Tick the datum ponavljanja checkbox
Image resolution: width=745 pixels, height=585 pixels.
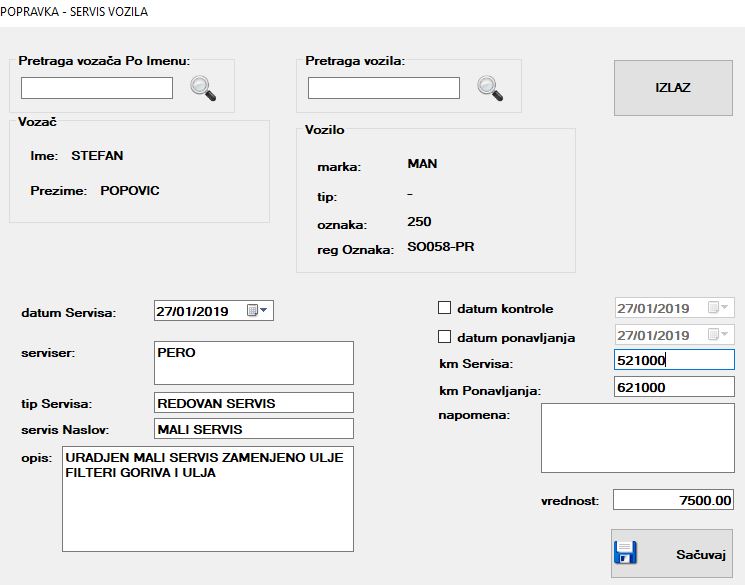pyautogui.click(x=445, y=337)
